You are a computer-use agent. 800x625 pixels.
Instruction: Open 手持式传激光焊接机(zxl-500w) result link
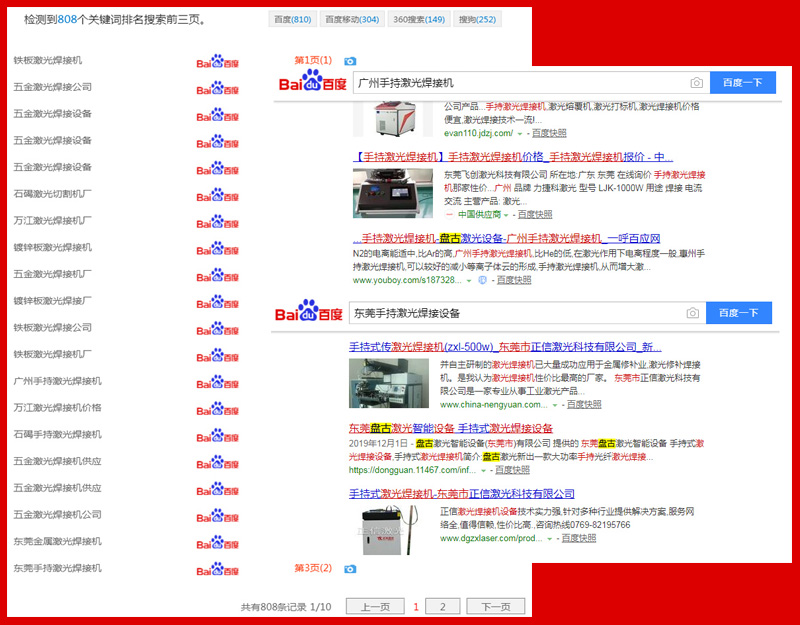pyautogui.click(x=505, y=347)
